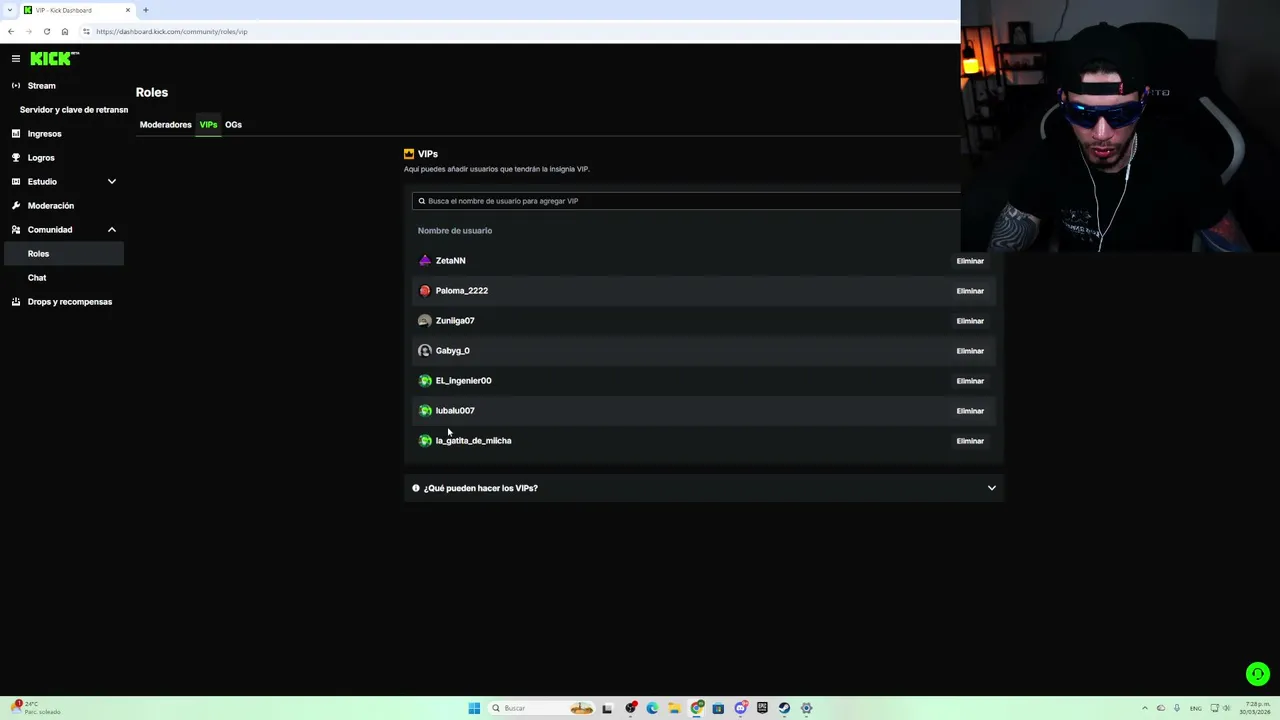Click the ENG language indicator
This screenshot has width=1280, height=720.
(x=1195, y=708)
